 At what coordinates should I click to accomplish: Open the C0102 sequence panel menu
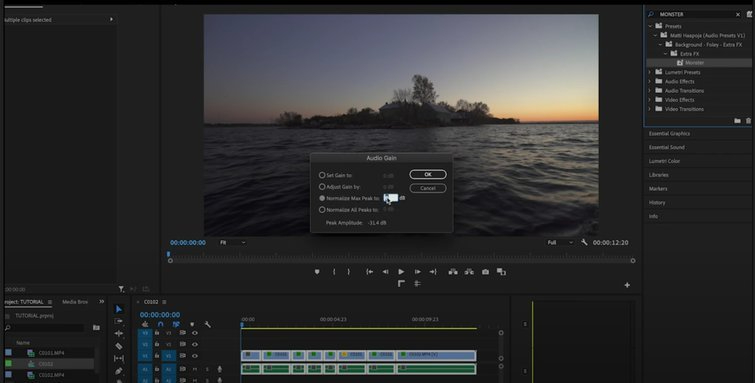tap(164, 302)
